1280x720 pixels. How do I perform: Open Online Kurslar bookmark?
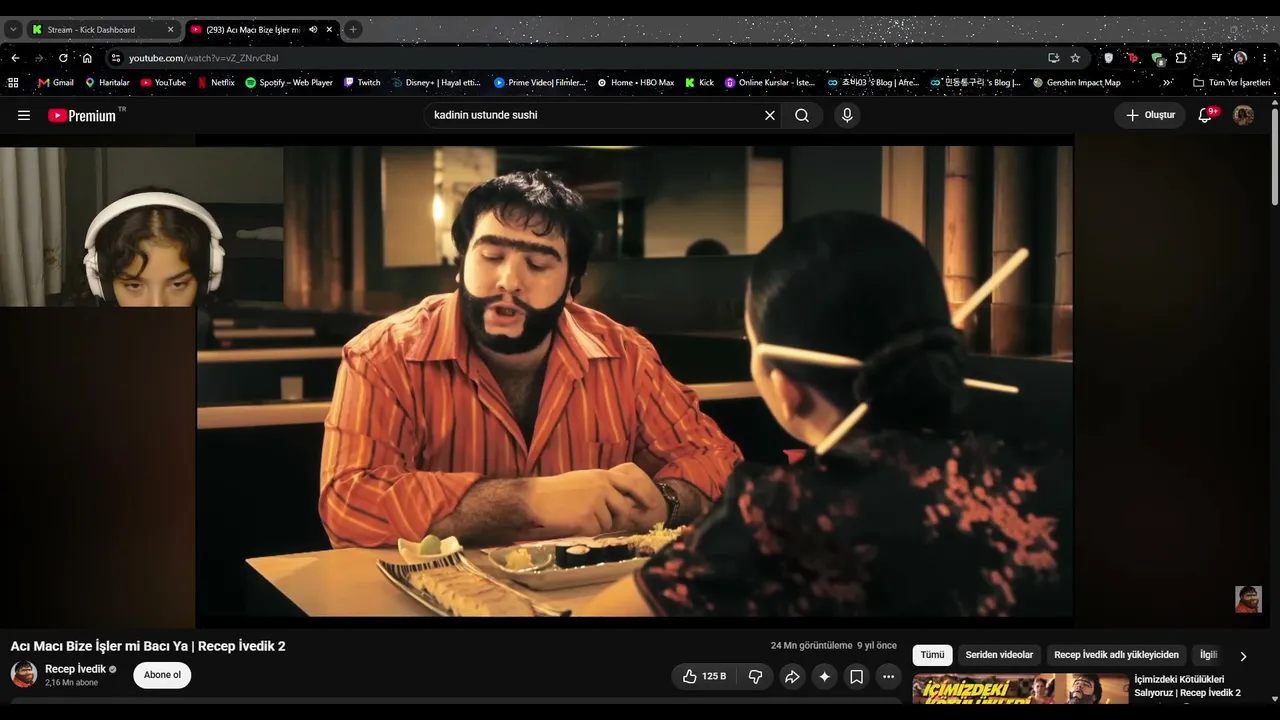tap(770, 82)
